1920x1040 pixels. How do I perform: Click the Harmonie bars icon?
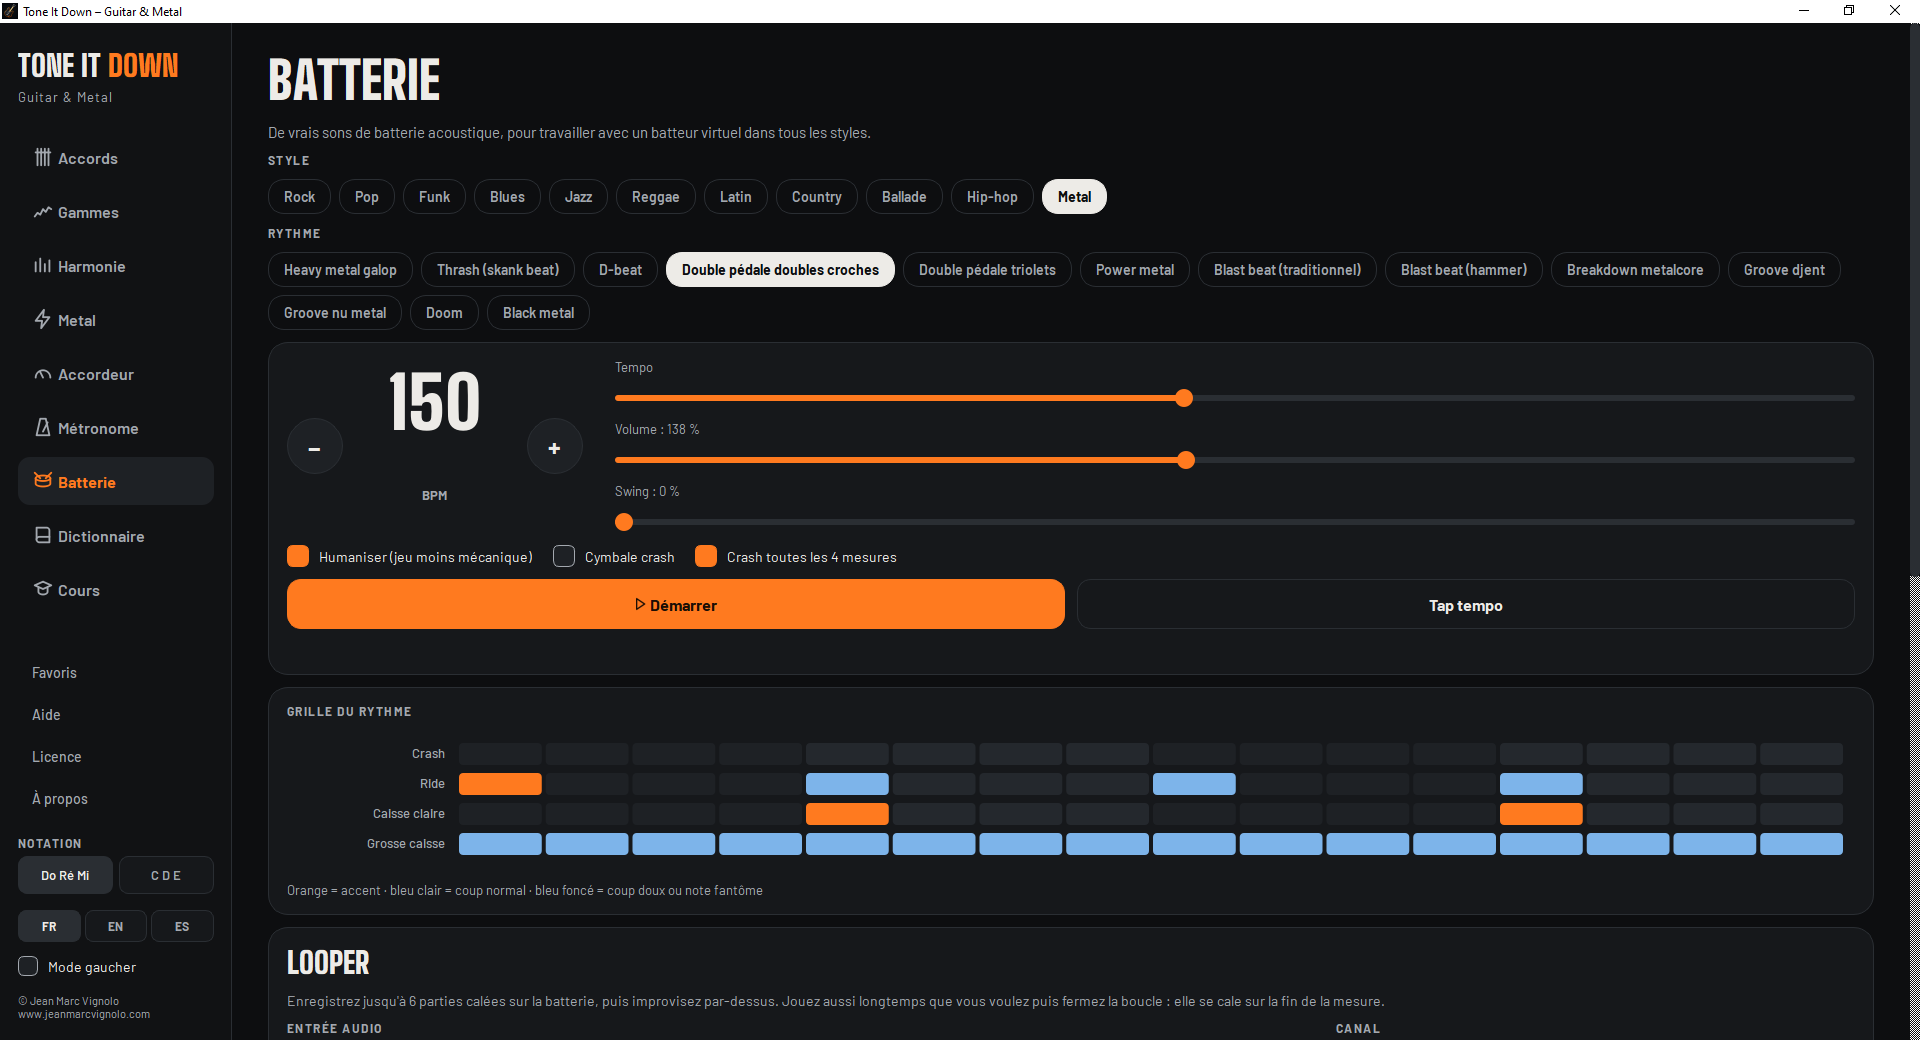(42, 266)
